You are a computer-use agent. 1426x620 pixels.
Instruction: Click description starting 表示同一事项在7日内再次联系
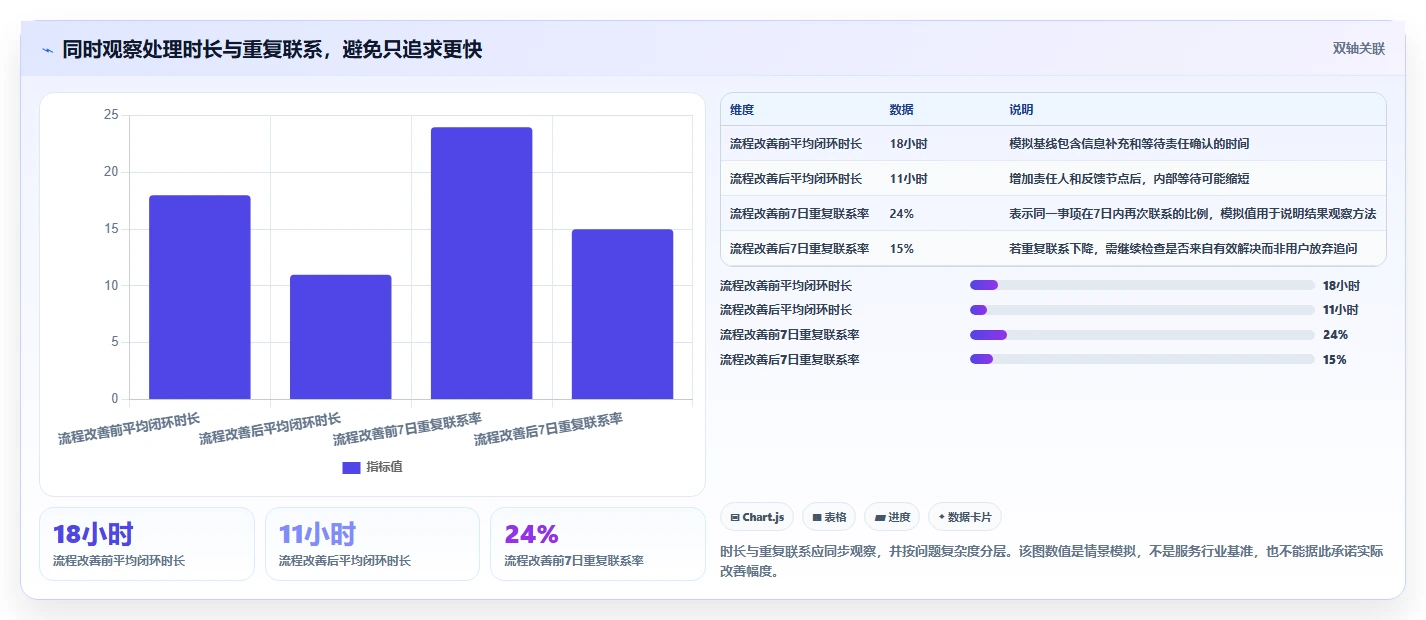1192,214
